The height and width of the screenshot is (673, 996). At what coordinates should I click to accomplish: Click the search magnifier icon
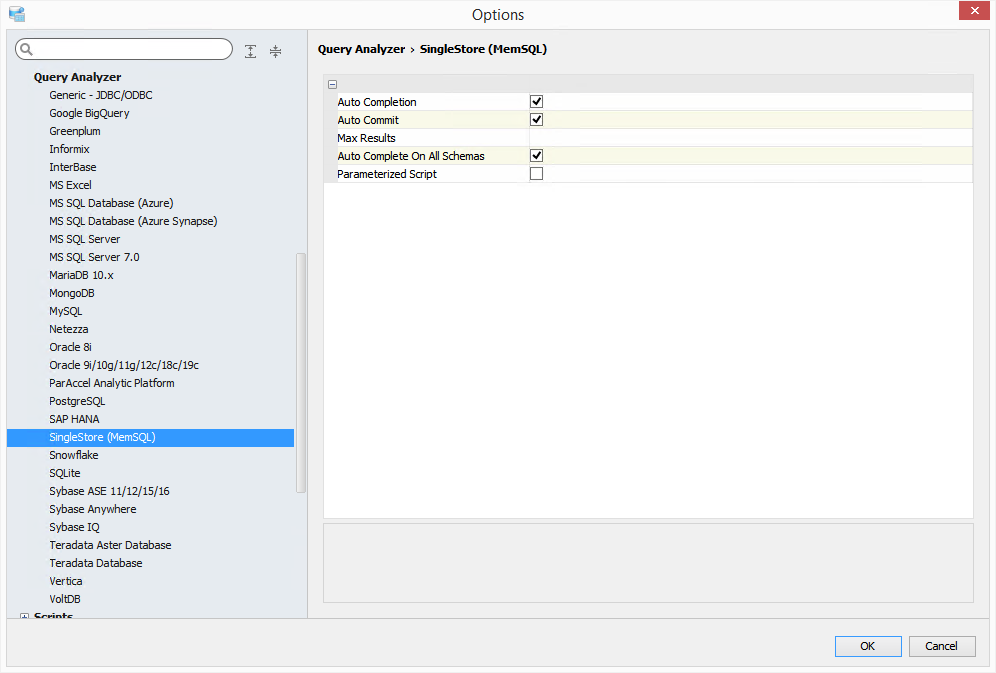click(27, 50)
